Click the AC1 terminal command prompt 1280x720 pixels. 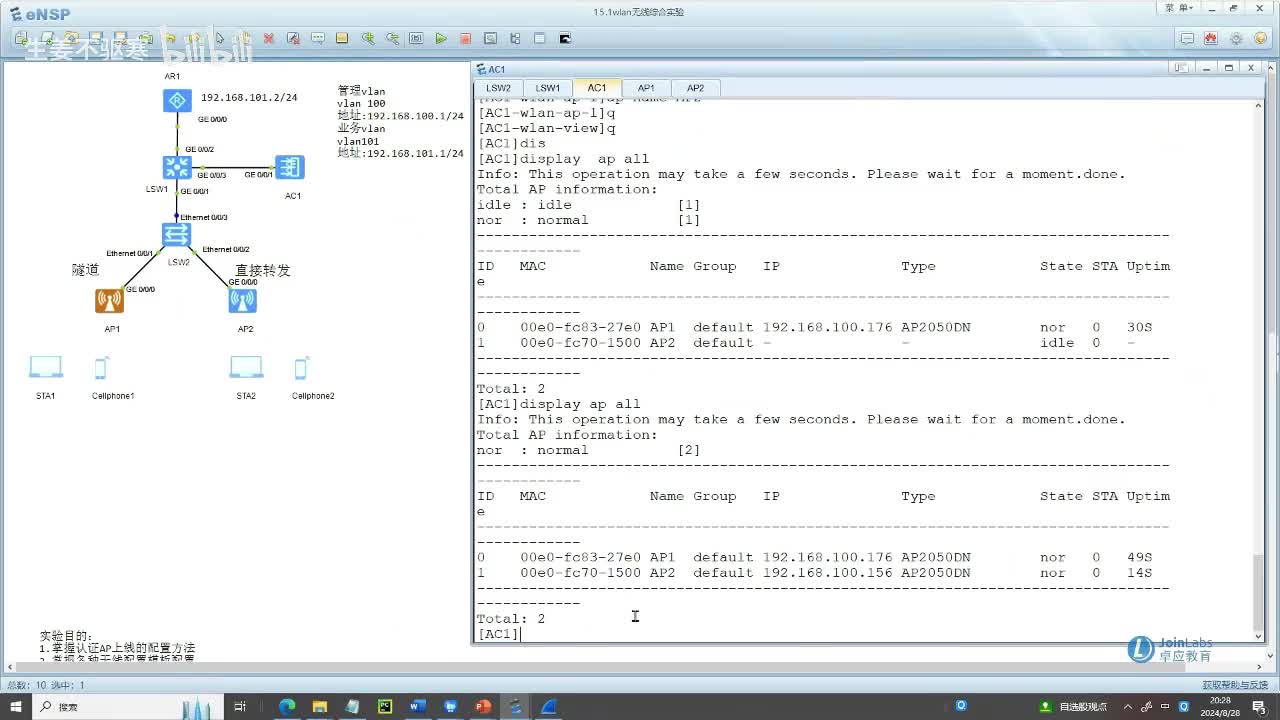[500, 634]
